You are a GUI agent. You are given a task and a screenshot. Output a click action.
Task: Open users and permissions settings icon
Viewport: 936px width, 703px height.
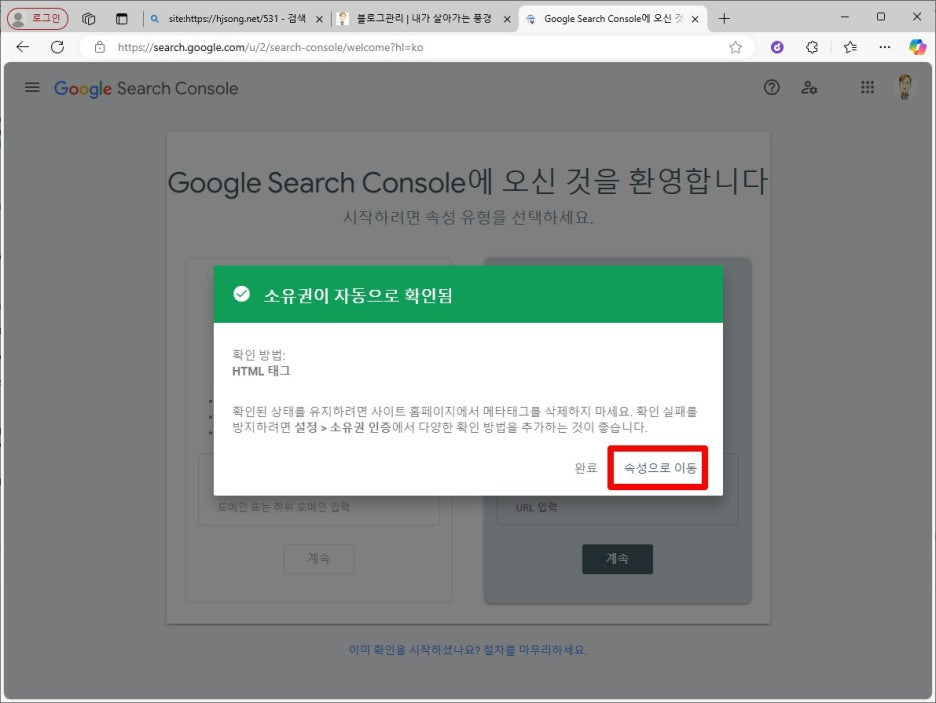click(x=809, y=88)
